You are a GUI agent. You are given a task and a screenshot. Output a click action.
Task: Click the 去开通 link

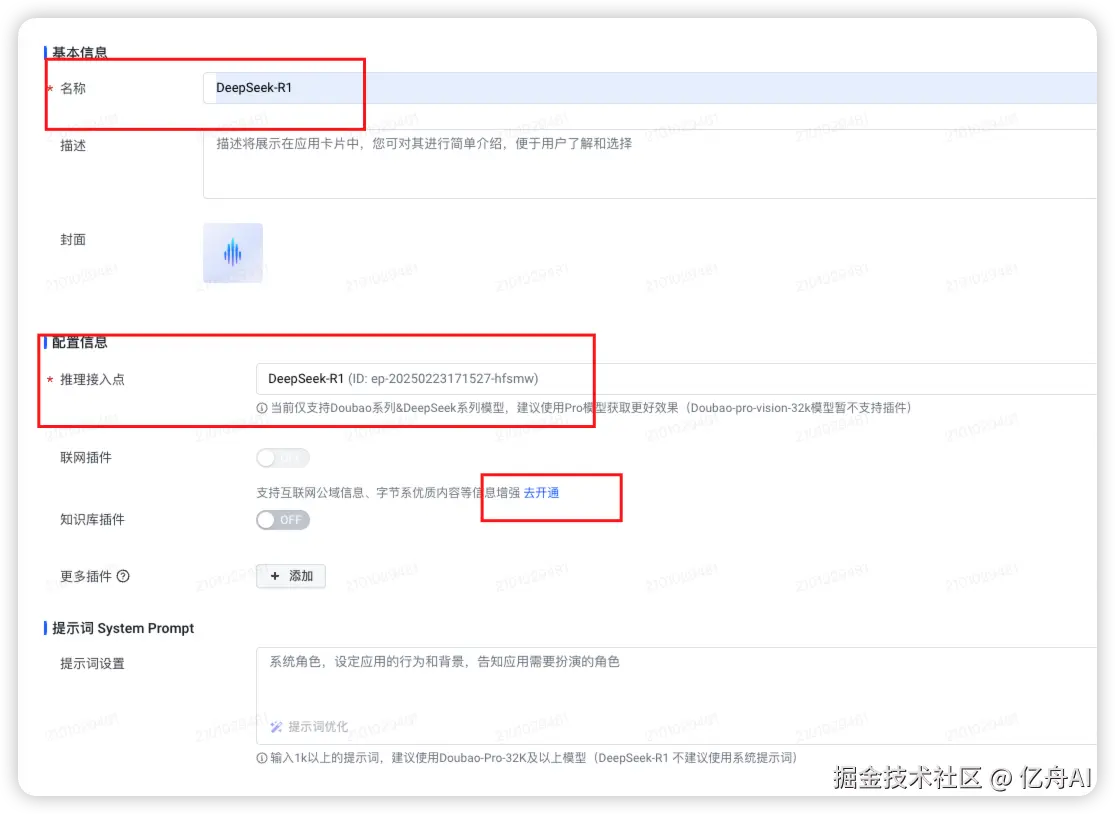(x=541, y=493)
